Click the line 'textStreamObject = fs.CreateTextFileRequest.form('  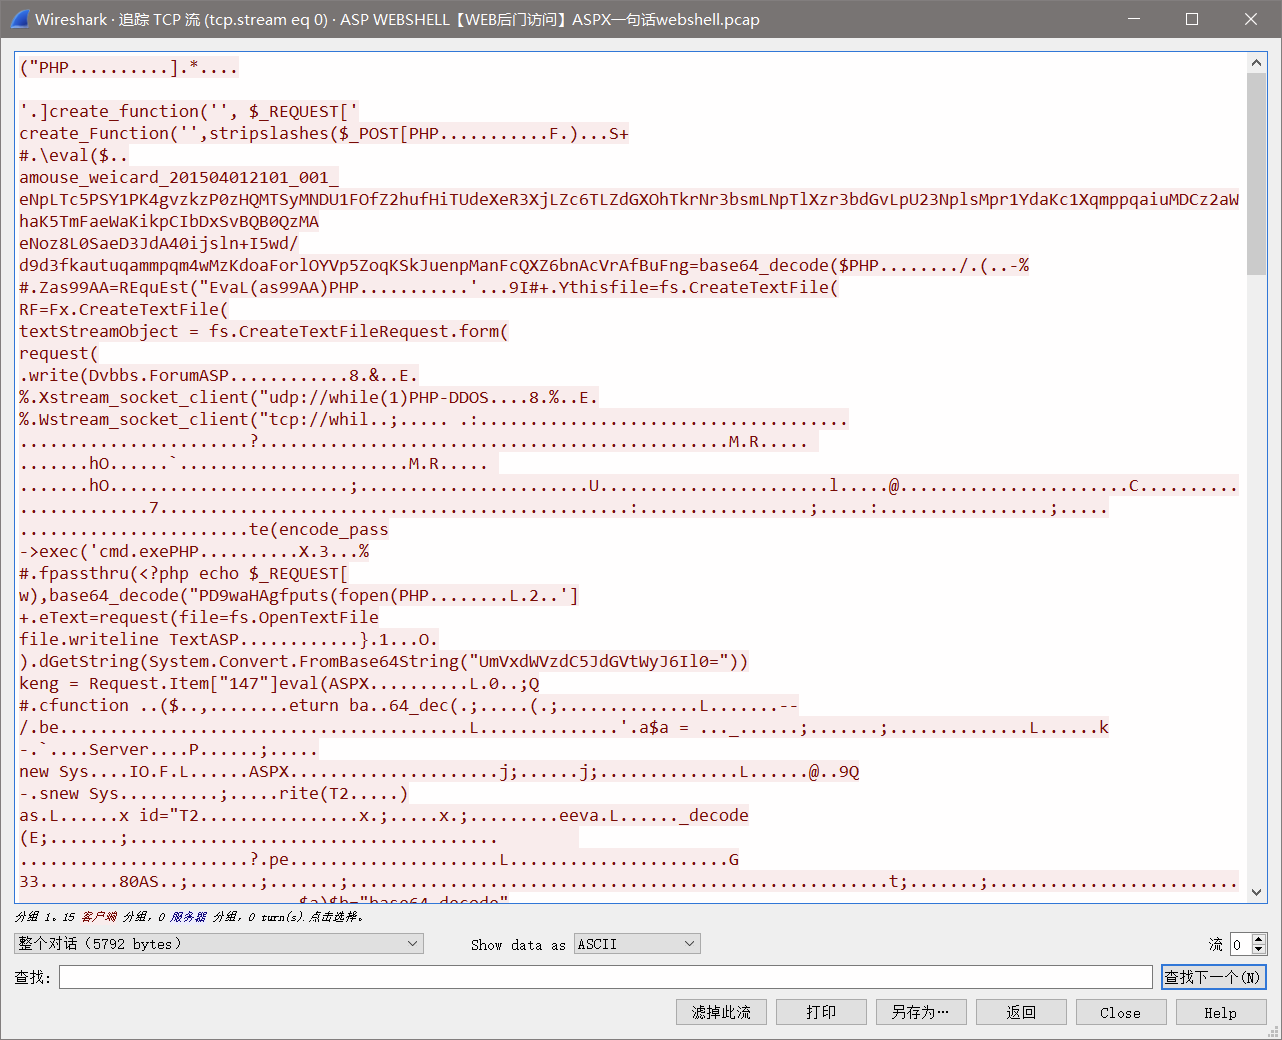click(x=264, y=331)
